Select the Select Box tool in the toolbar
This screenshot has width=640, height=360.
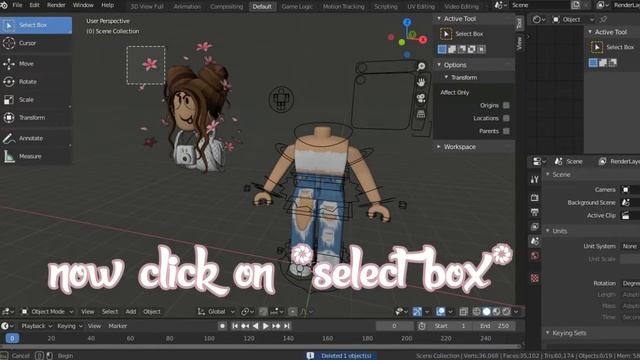(x=36, y=25)
